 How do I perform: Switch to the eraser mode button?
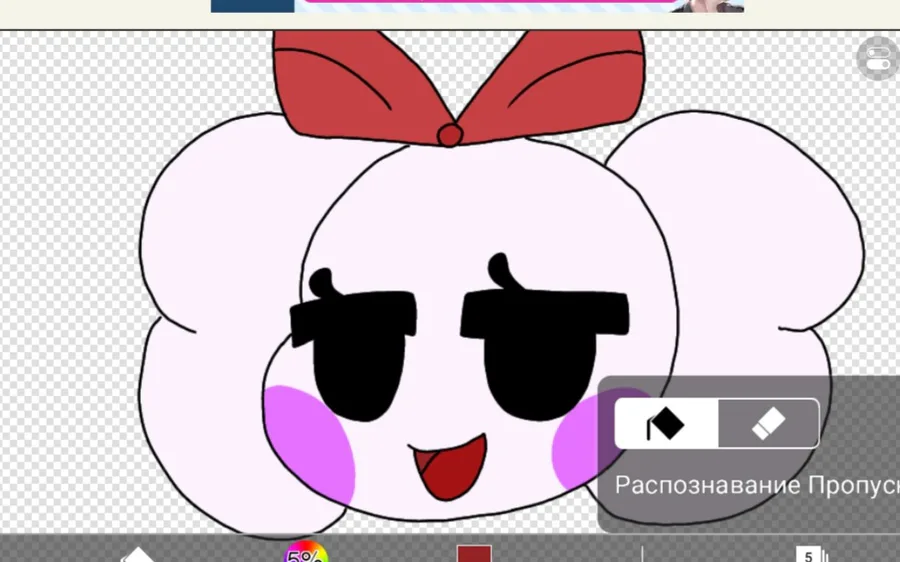point(769,424)
